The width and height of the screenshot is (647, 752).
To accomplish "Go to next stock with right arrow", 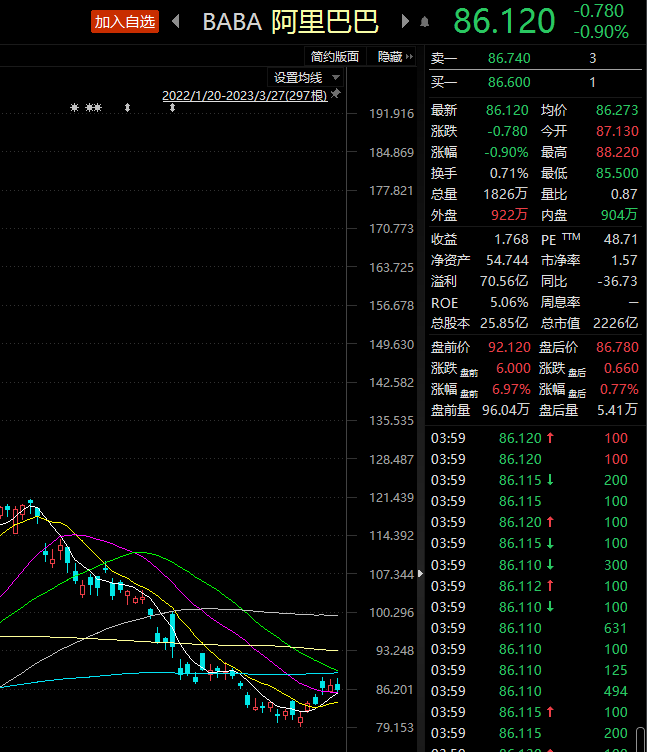I will pos(405,21).
